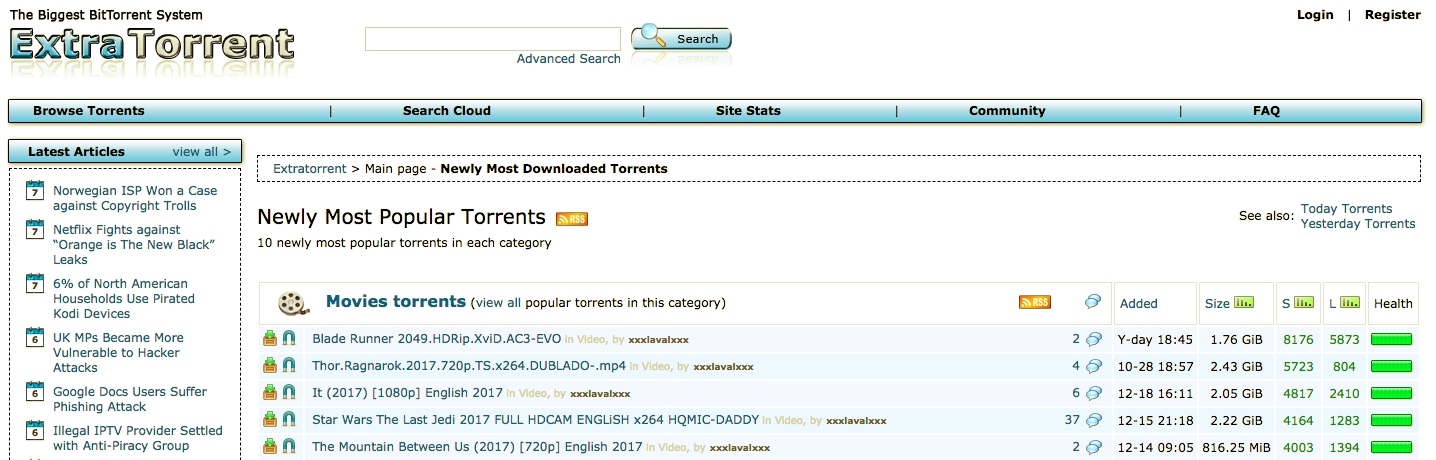Open the Today Torrents link

[x=1346, y=209]
